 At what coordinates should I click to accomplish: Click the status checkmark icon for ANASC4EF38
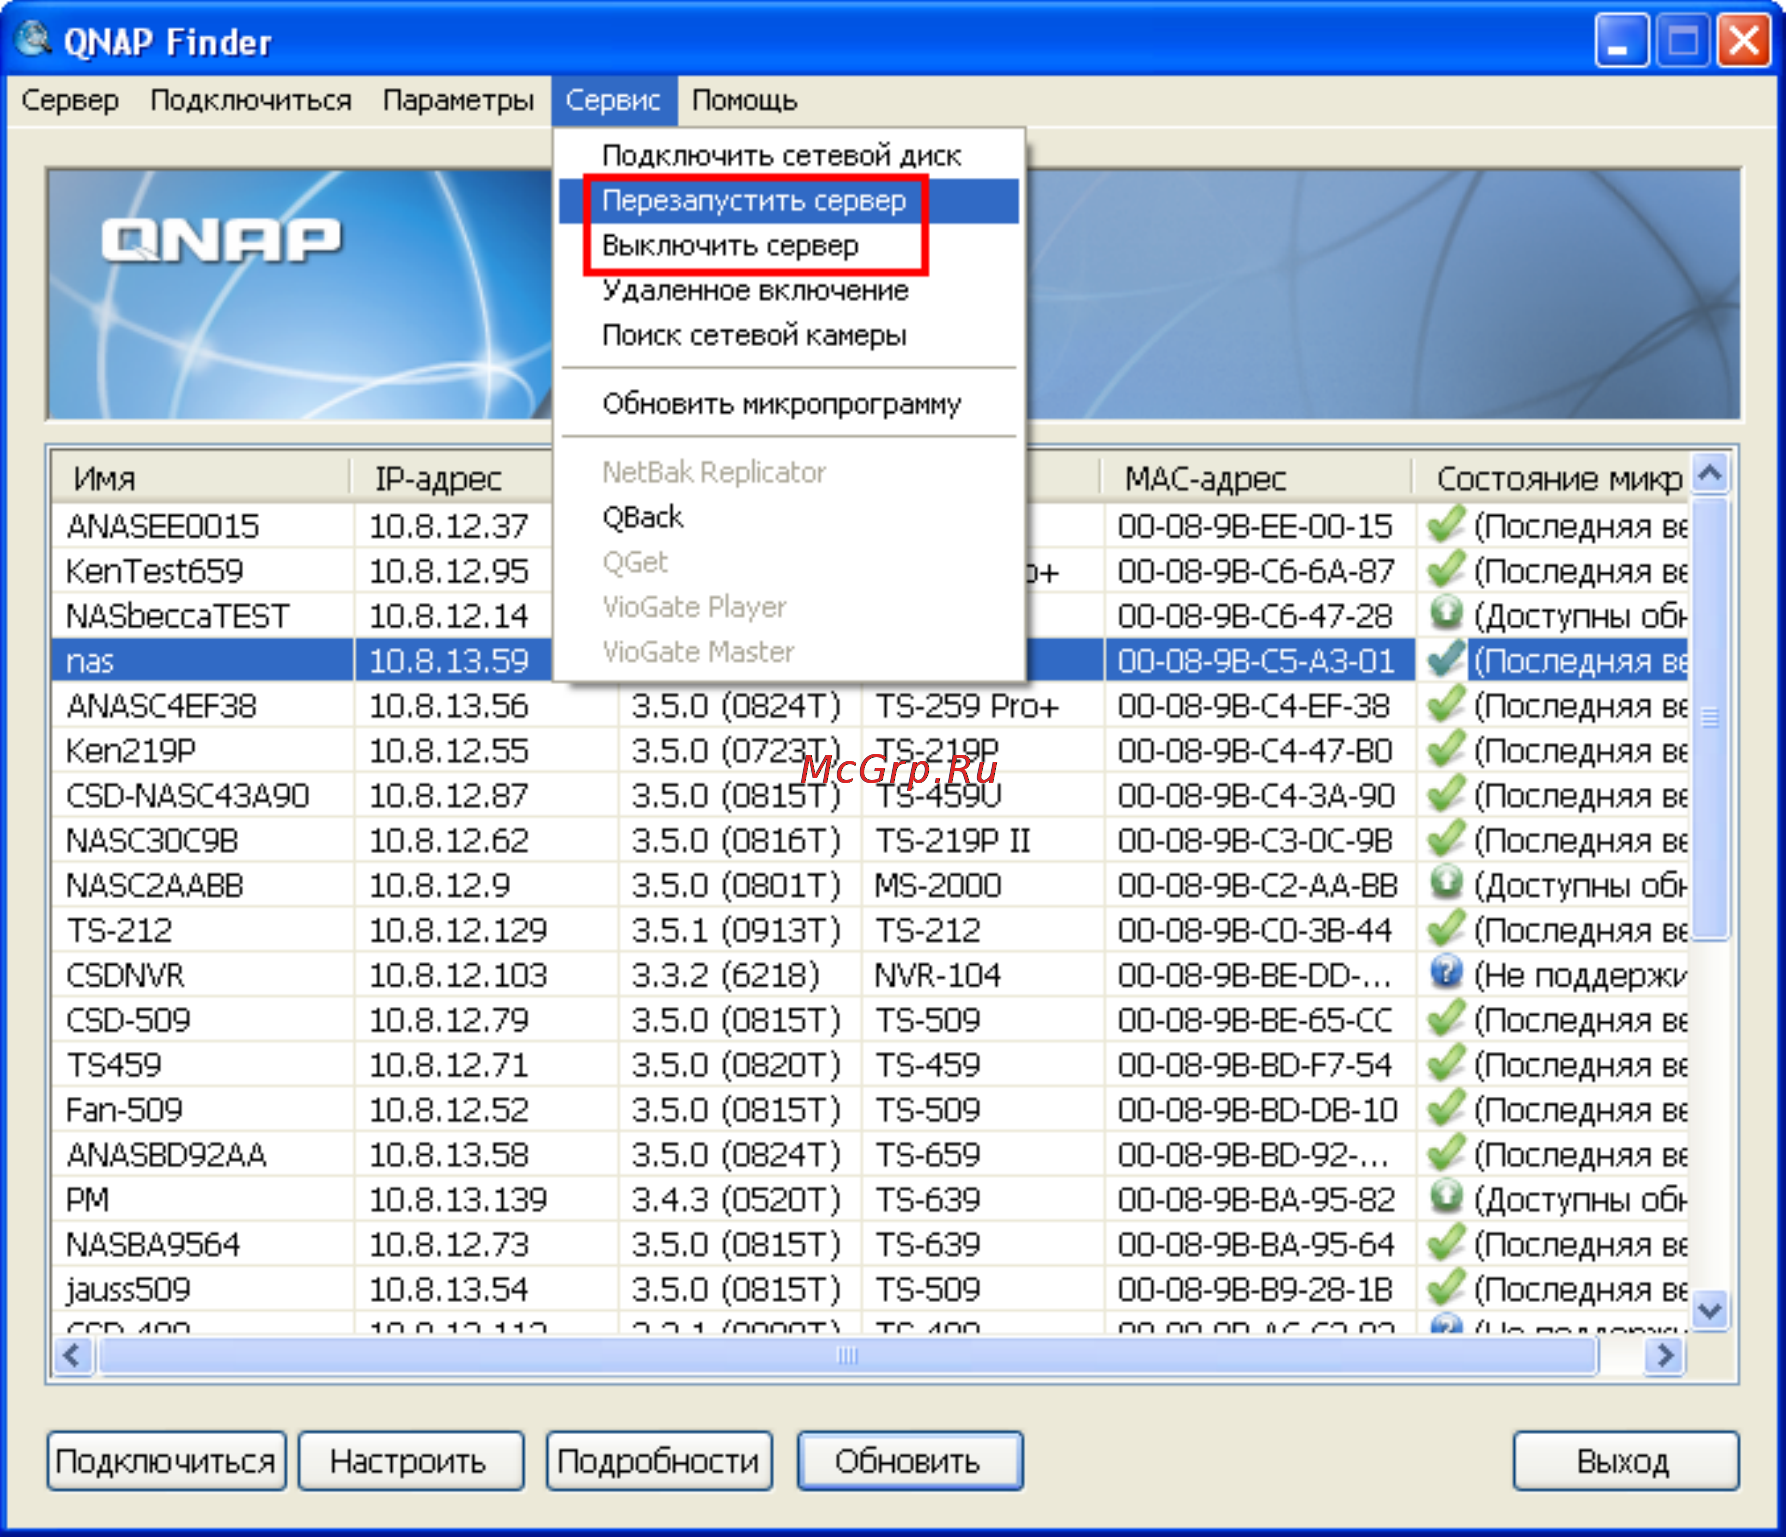click(x=1446, y=704)
